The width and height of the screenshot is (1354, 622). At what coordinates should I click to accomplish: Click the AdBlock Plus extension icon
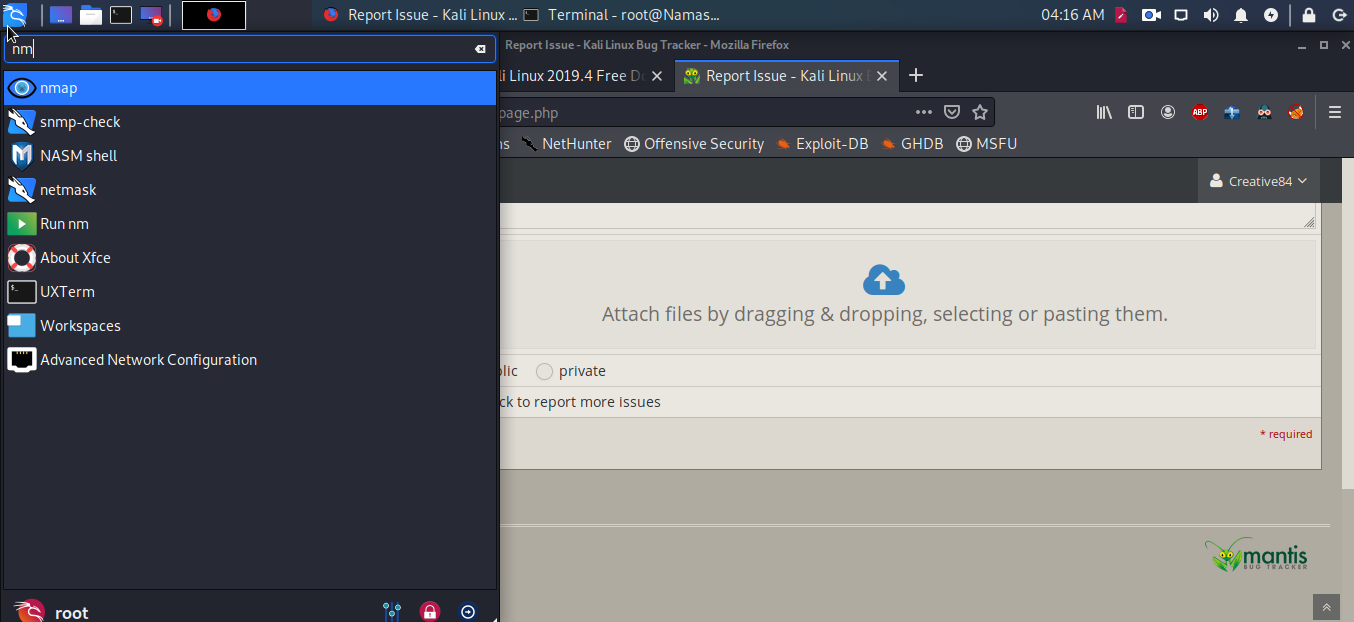coord(1200,113)
